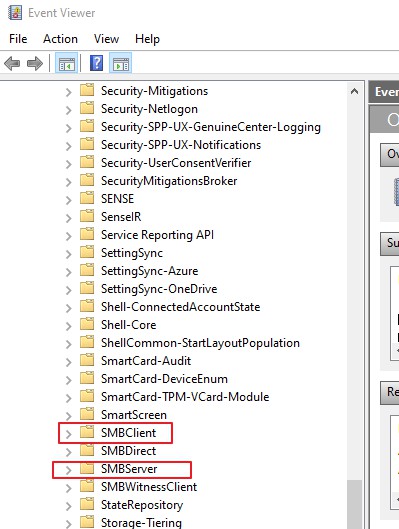Open the File menu
The height and width of the screenshot is (529, 399).
tap(18, 39)
